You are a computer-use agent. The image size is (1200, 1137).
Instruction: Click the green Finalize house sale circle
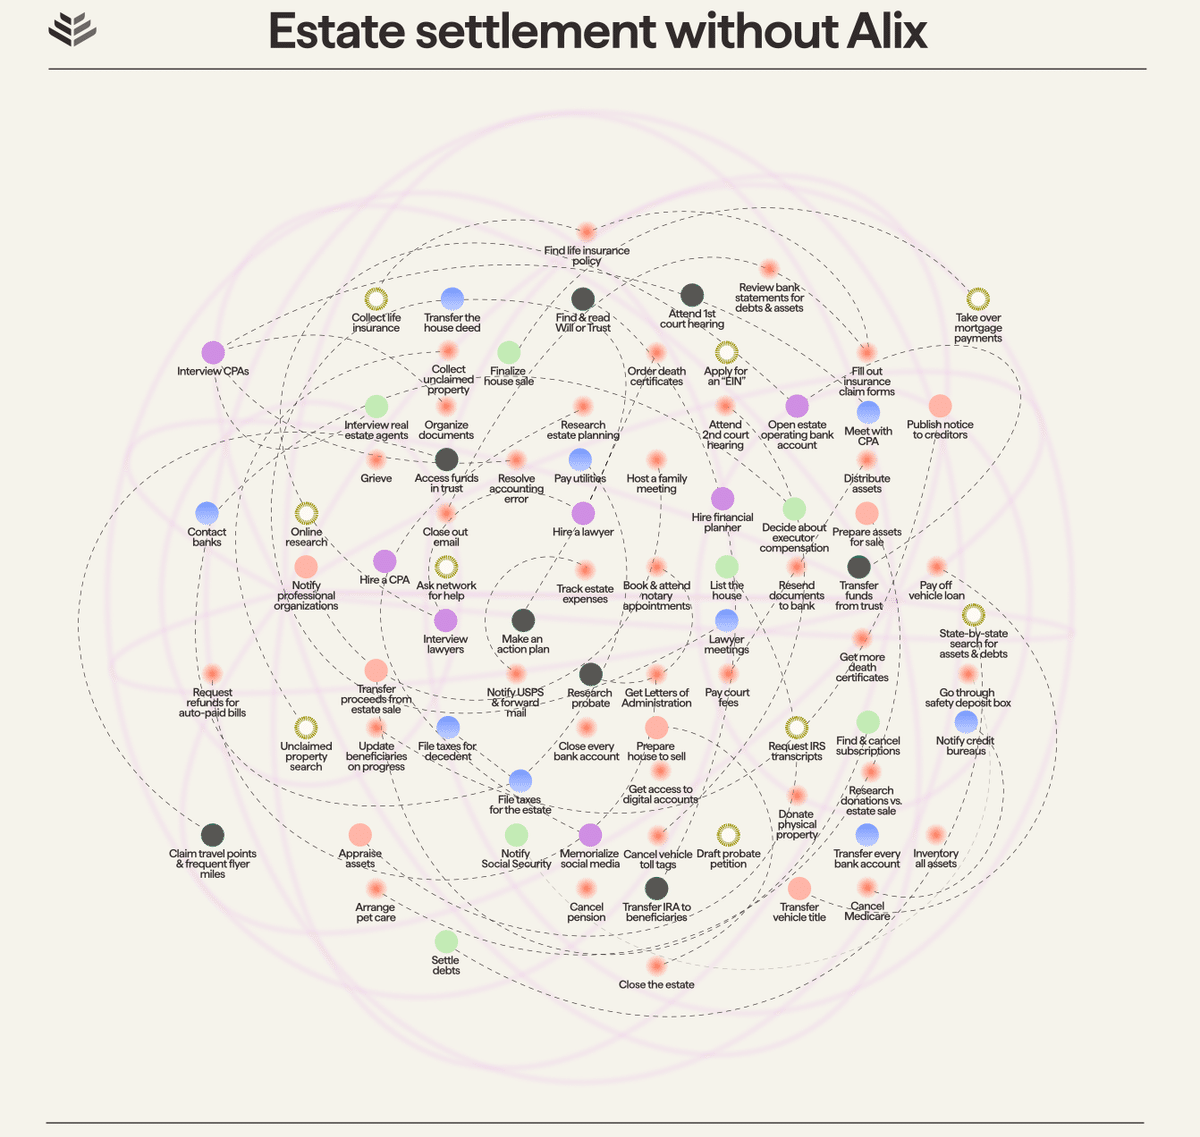click(x=509, y=352)
